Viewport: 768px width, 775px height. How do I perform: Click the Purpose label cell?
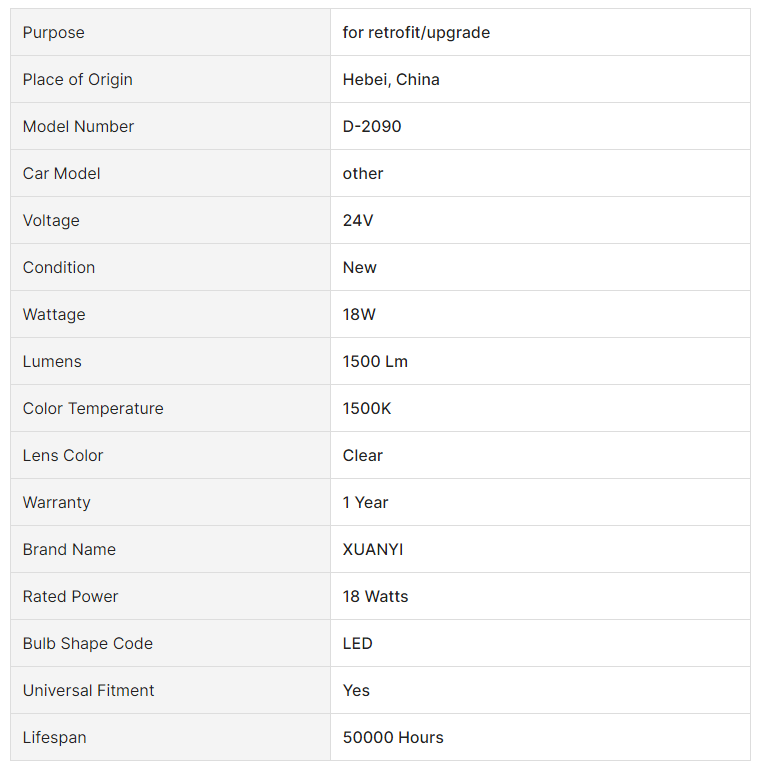coord(170,32)
